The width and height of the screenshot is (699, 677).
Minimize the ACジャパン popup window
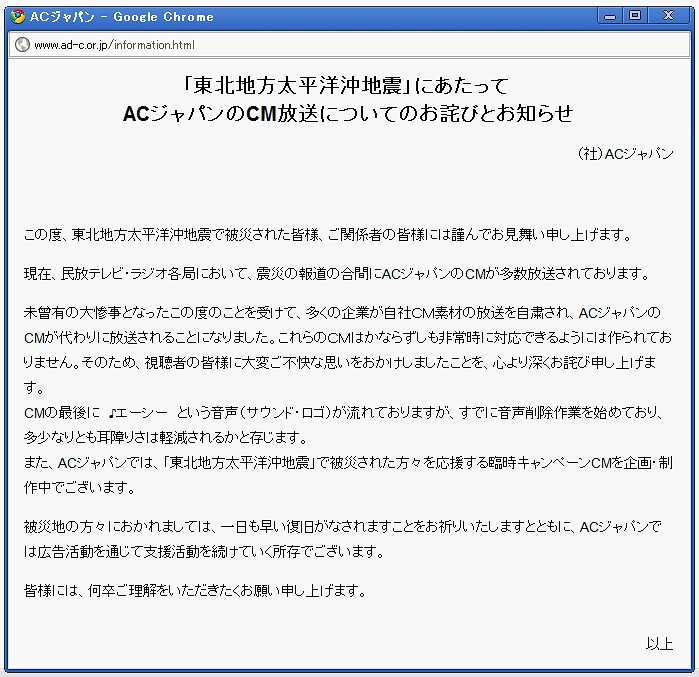(x=609, y=16)
